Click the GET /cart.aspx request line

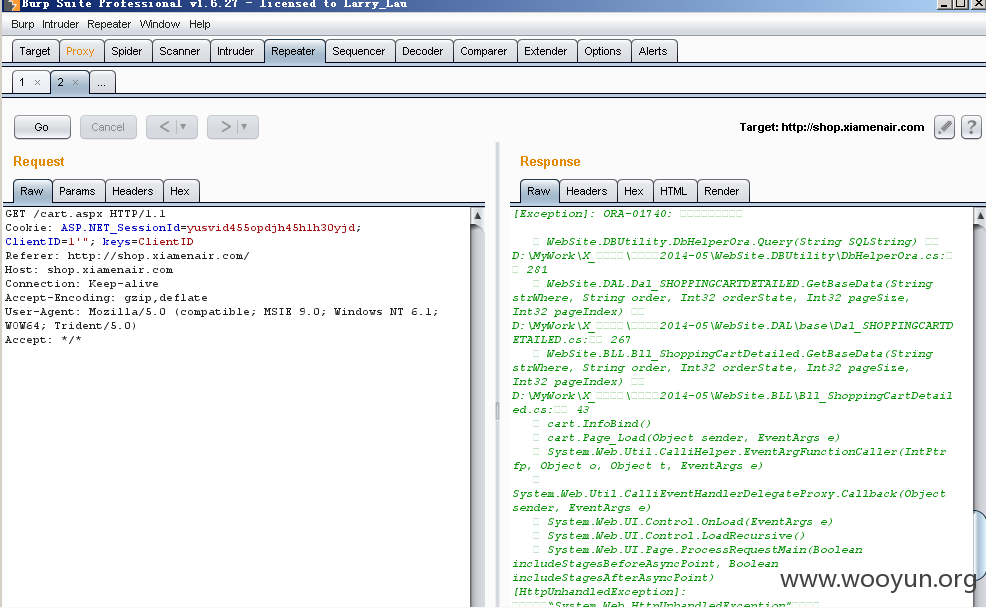point(86,214)
